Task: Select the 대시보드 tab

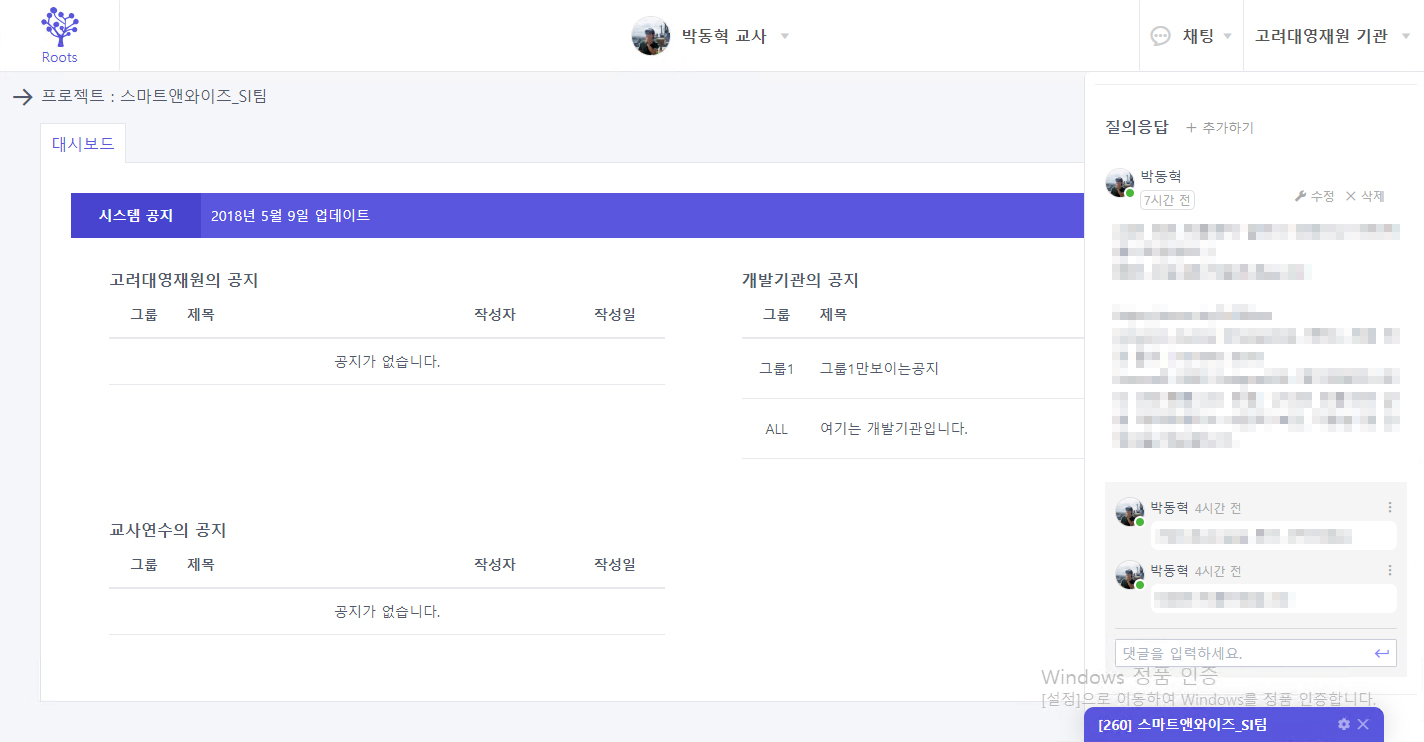Action: tap(83, 143)
